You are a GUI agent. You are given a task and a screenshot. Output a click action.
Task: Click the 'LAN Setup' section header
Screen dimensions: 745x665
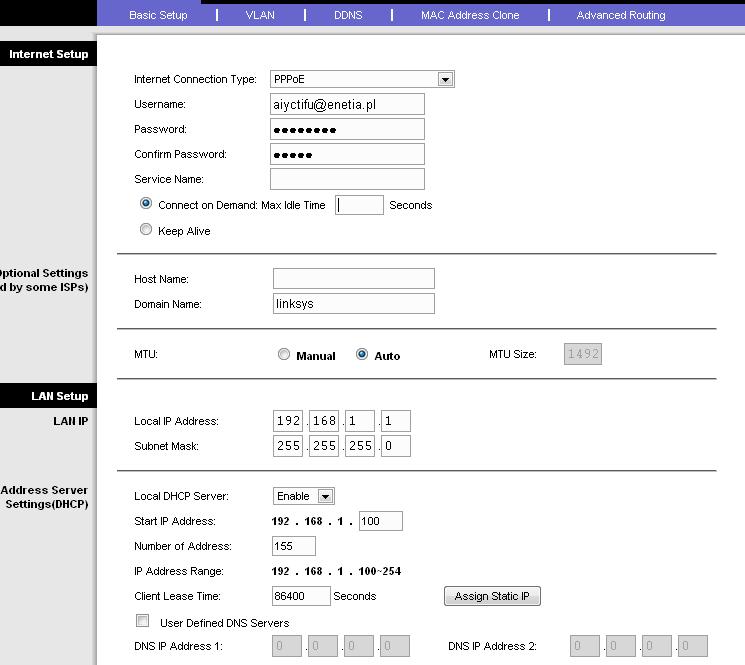point(48,396)
